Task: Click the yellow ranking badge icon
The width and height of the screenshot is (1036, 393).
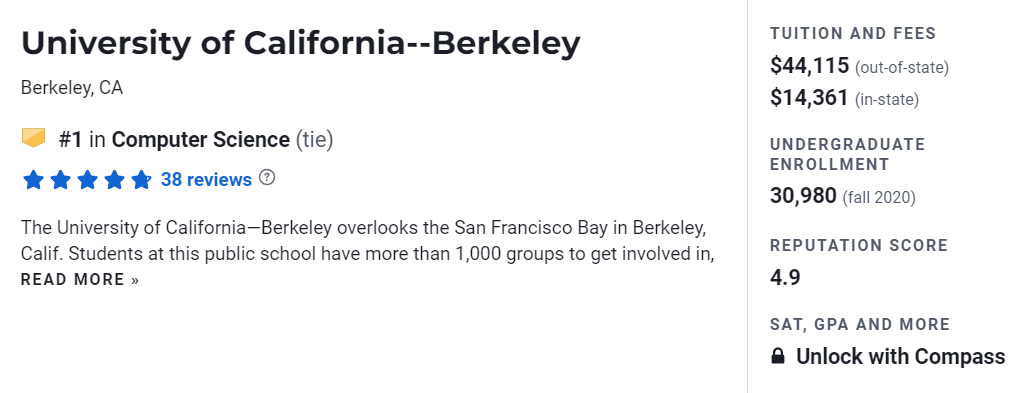Action: pos(33,138)
